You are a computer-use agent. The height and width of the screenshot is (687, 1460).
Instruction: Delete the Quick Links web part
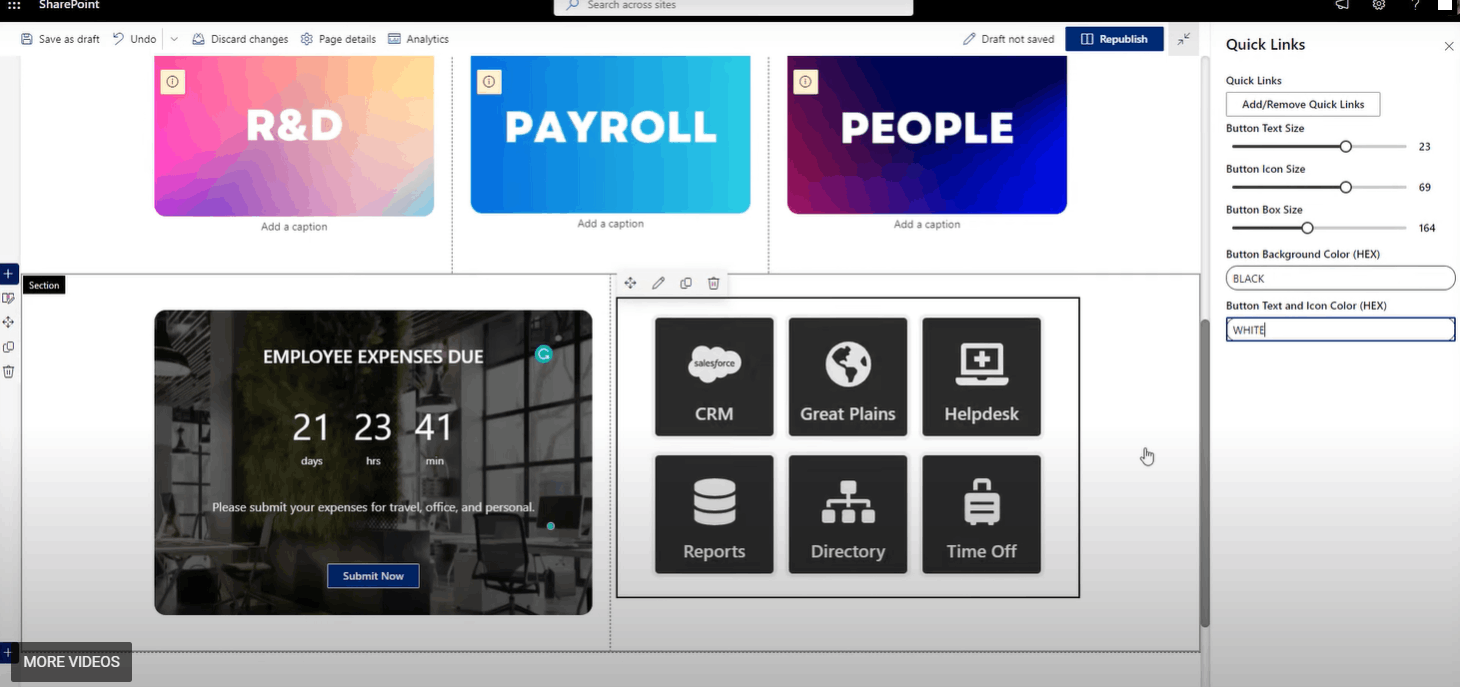(x=713, y=283)
